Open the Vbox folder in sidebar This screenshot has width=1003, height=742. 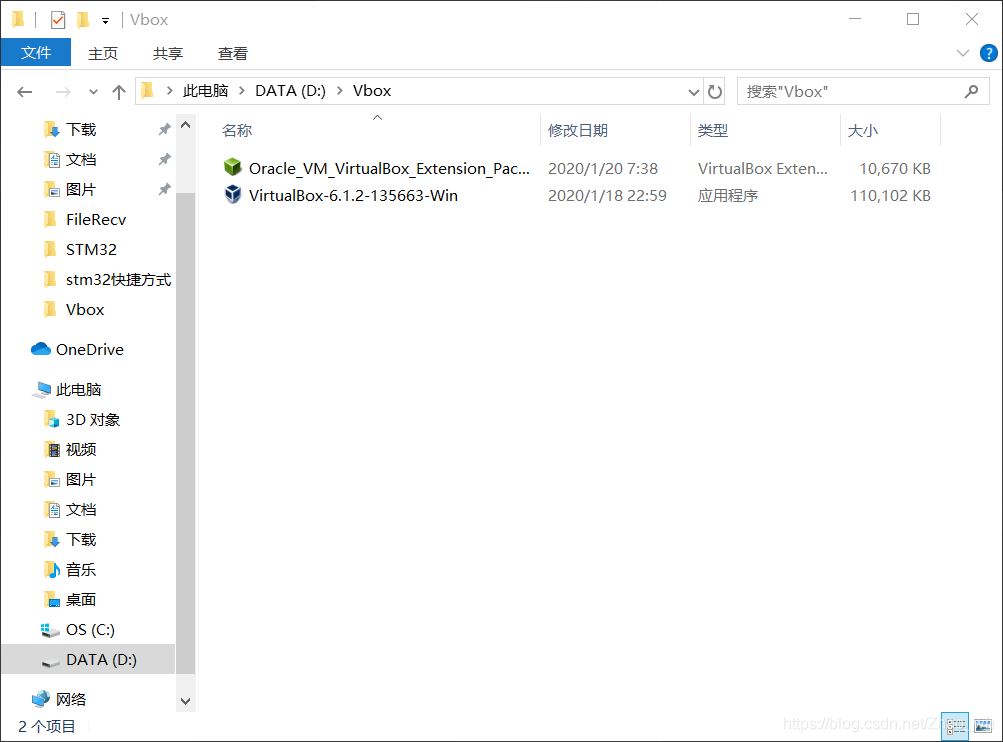(84, 310)
